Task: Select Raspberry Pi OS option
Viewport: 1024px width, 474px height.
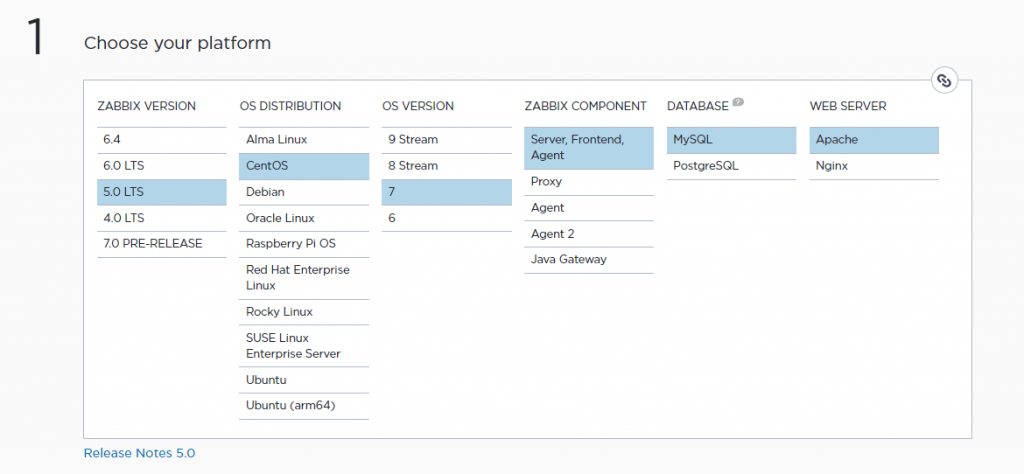Action: [x=303, y=244]
